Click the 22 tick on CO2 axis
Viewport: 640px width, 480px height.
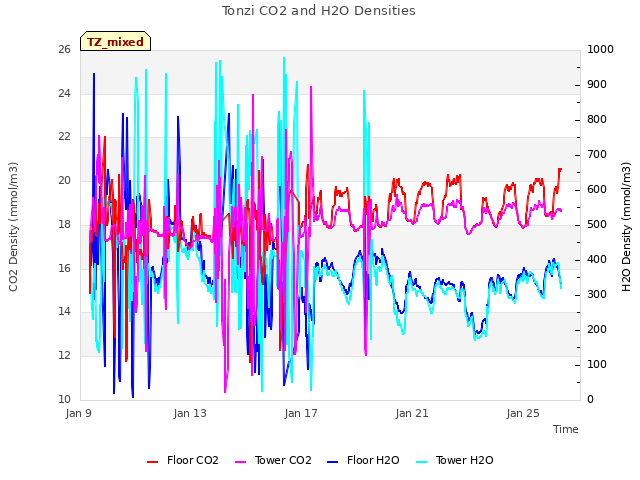pyautogui.click(x=64, y=137)
